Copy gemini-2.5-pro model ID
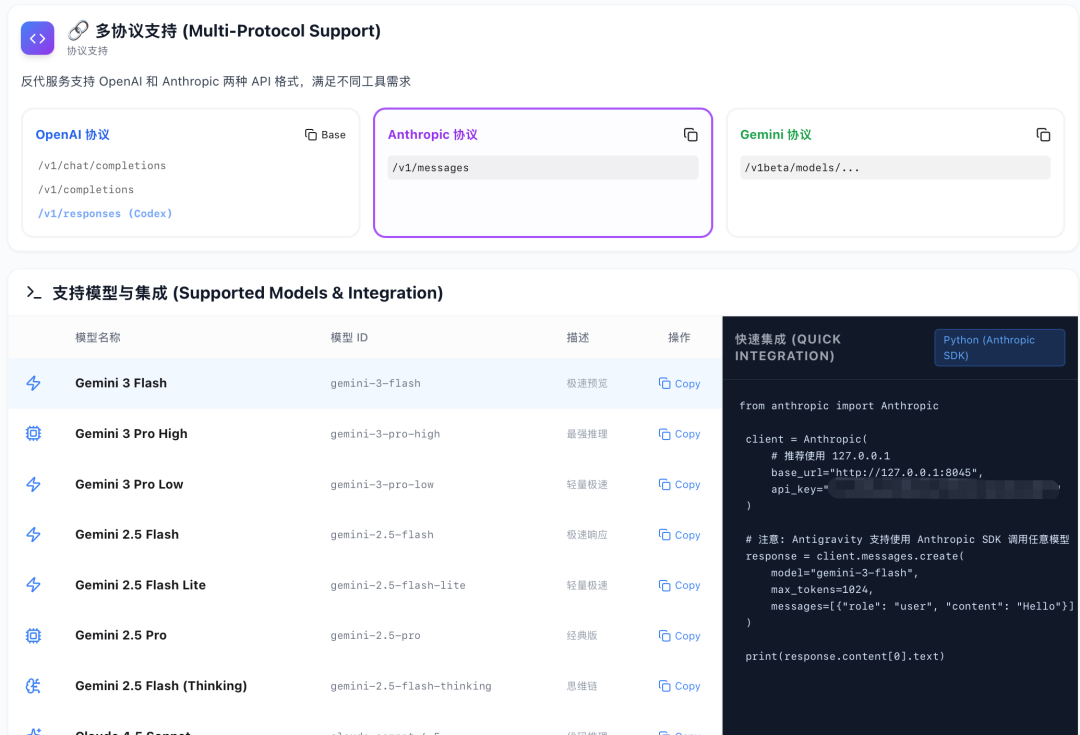 tap(679, 635)
